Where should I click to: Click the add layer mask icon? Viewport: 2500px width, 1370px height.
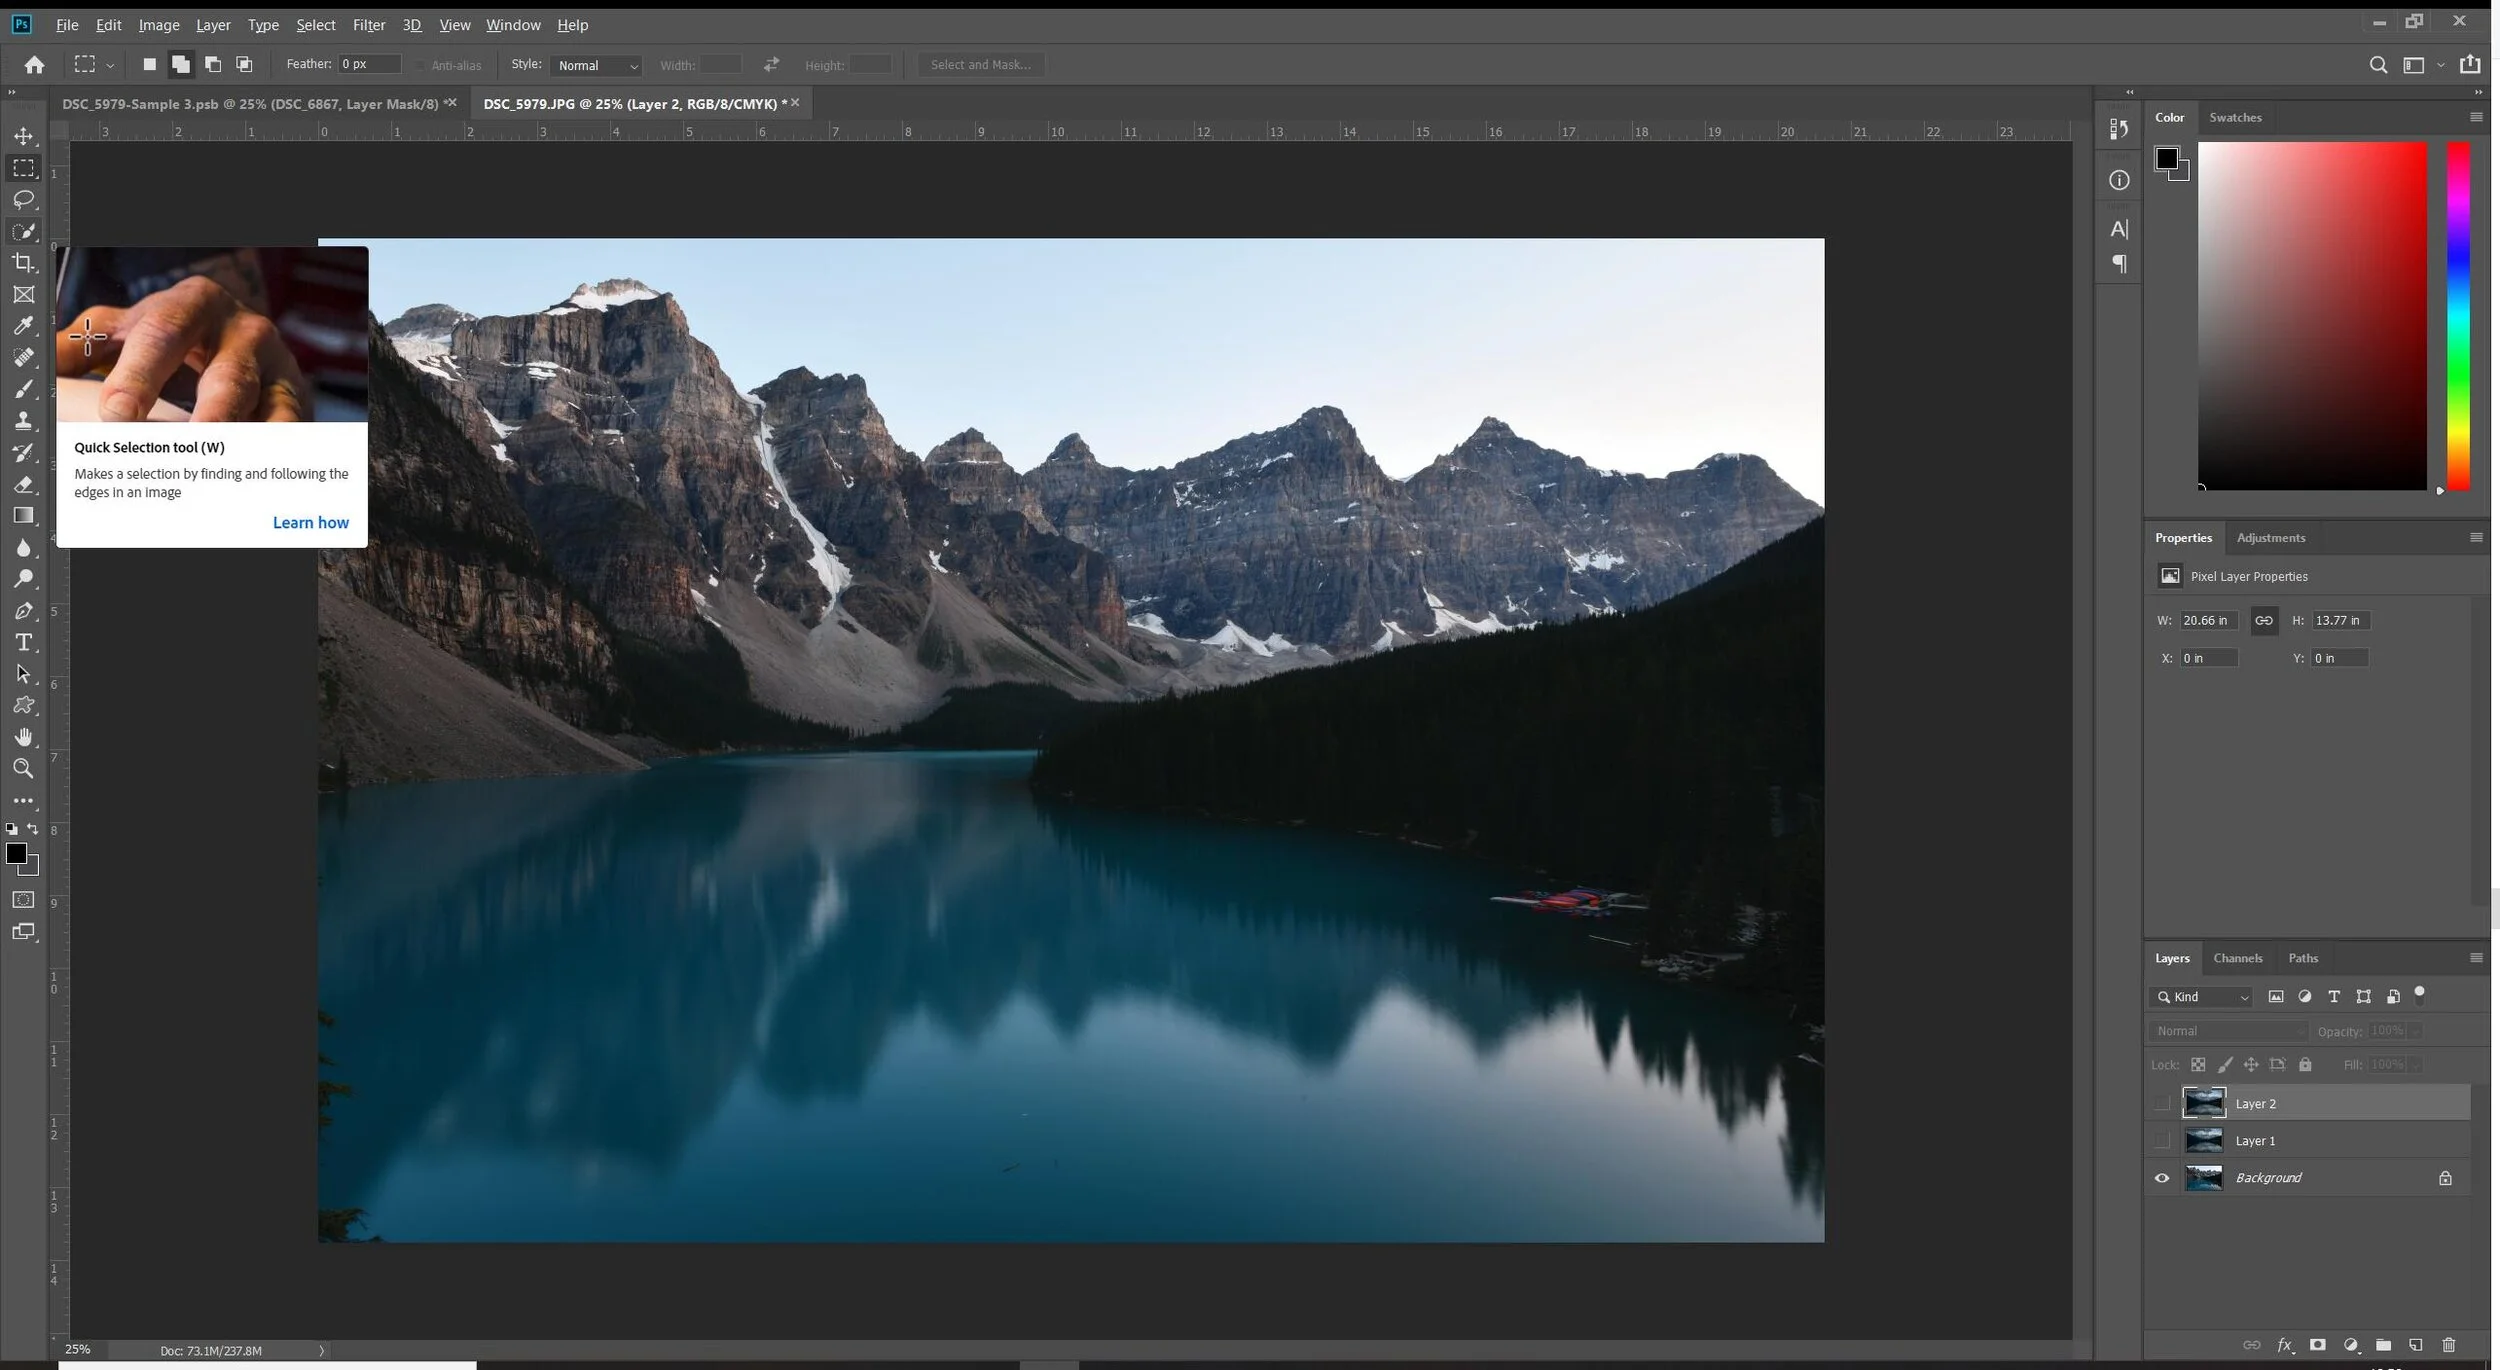[x=2317, y=1345]
